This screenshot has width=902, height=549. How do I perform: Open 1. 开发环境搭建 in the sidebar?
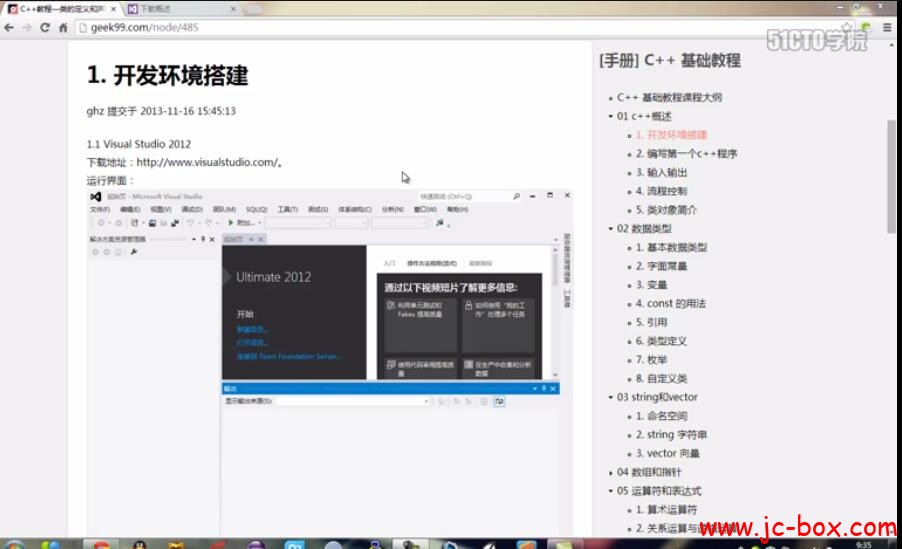671,135
